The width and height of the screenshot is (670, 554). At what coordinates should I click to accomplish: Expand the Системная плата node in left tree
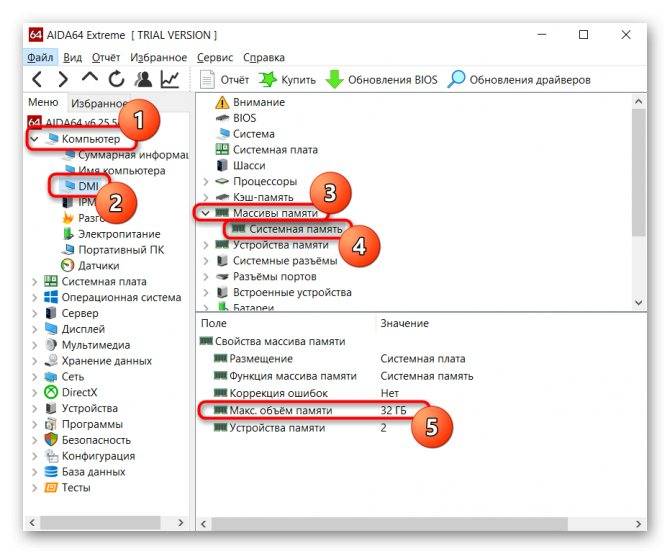35,281
